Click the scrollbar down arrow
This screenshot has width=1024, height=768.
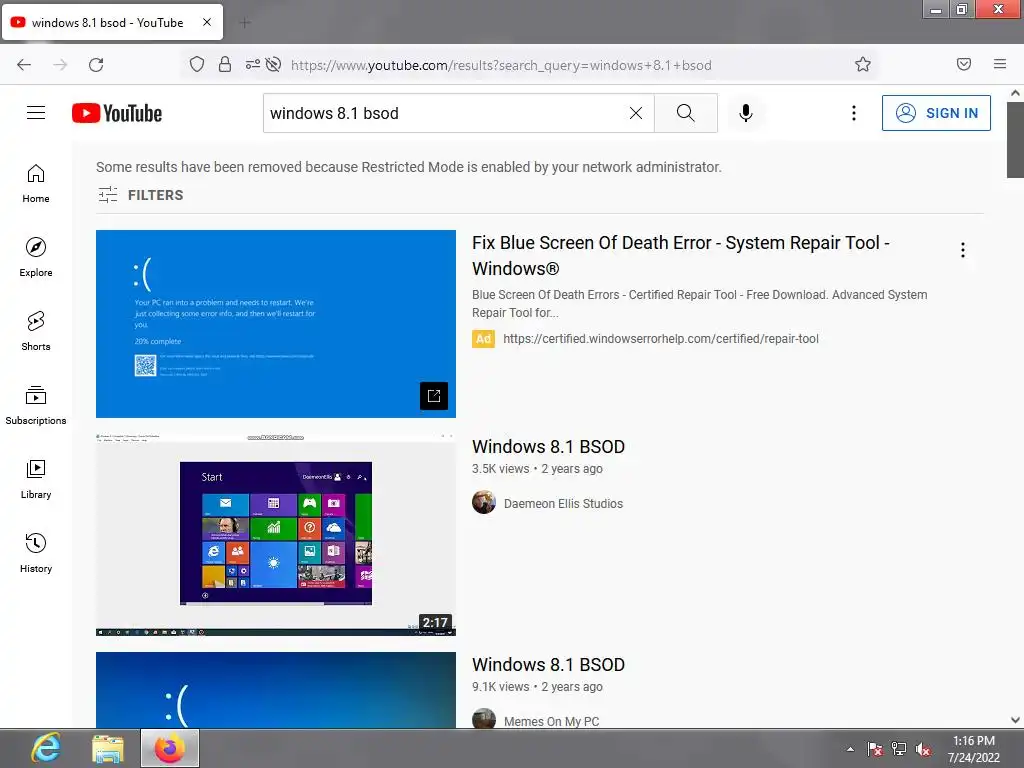coord(1015,720)
